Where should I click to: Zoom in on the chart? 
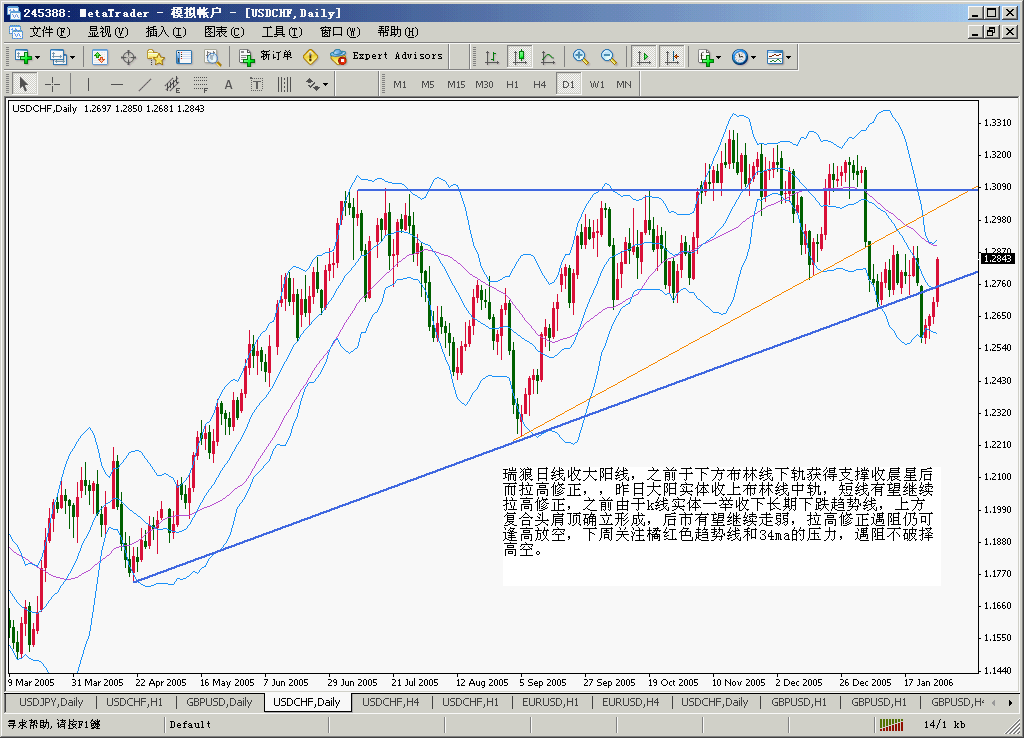click(580, 57)
